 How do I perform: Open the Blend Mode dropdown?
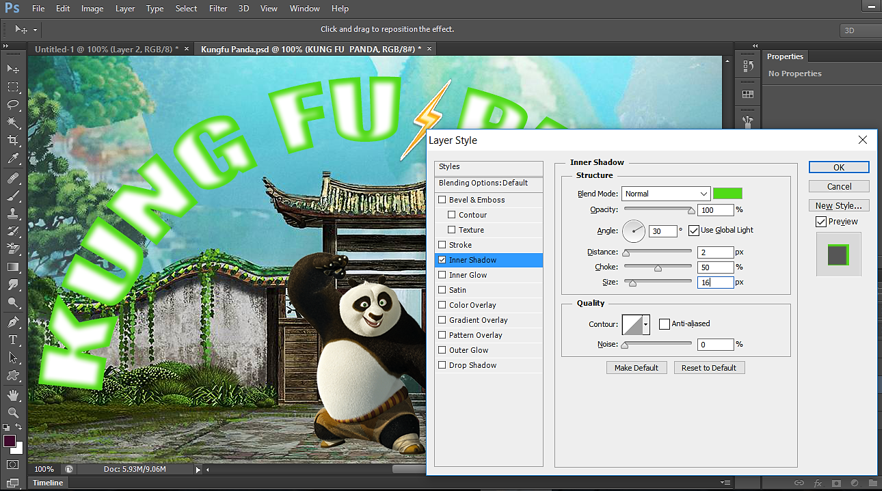pos(666,194)
